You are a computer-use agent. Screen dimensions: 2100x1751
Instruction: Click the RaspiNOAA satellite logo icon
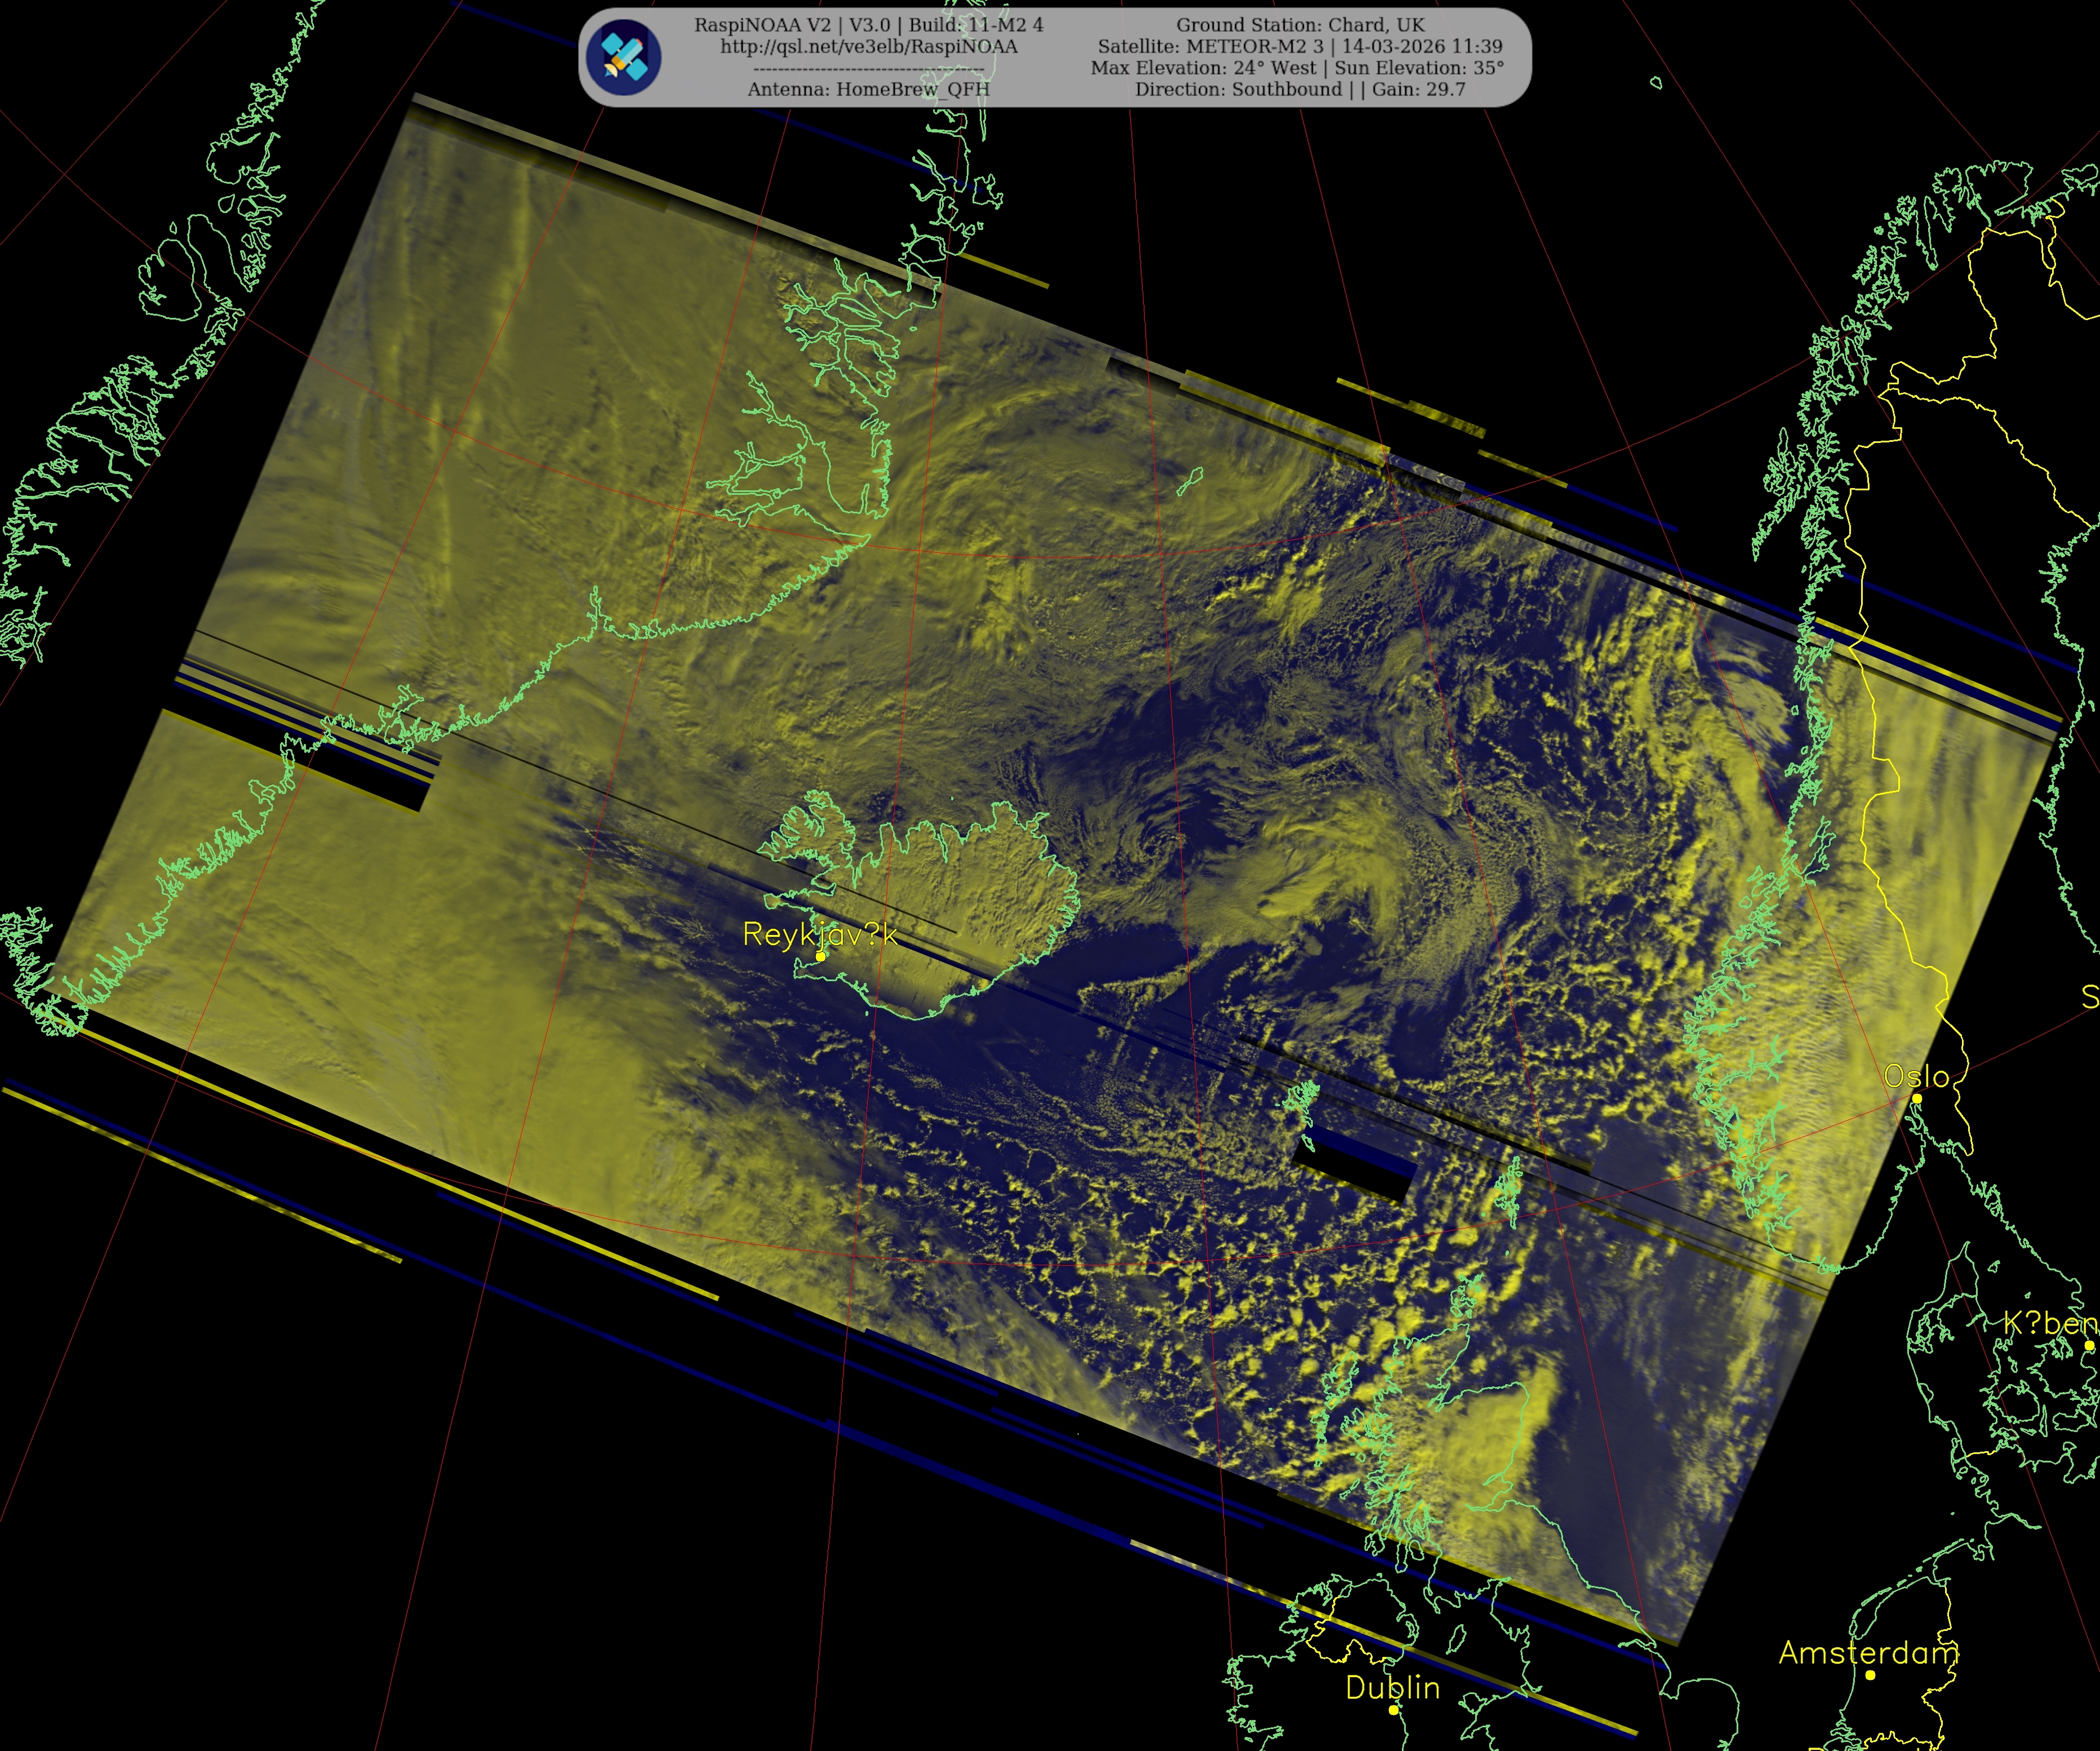point(623,57)
